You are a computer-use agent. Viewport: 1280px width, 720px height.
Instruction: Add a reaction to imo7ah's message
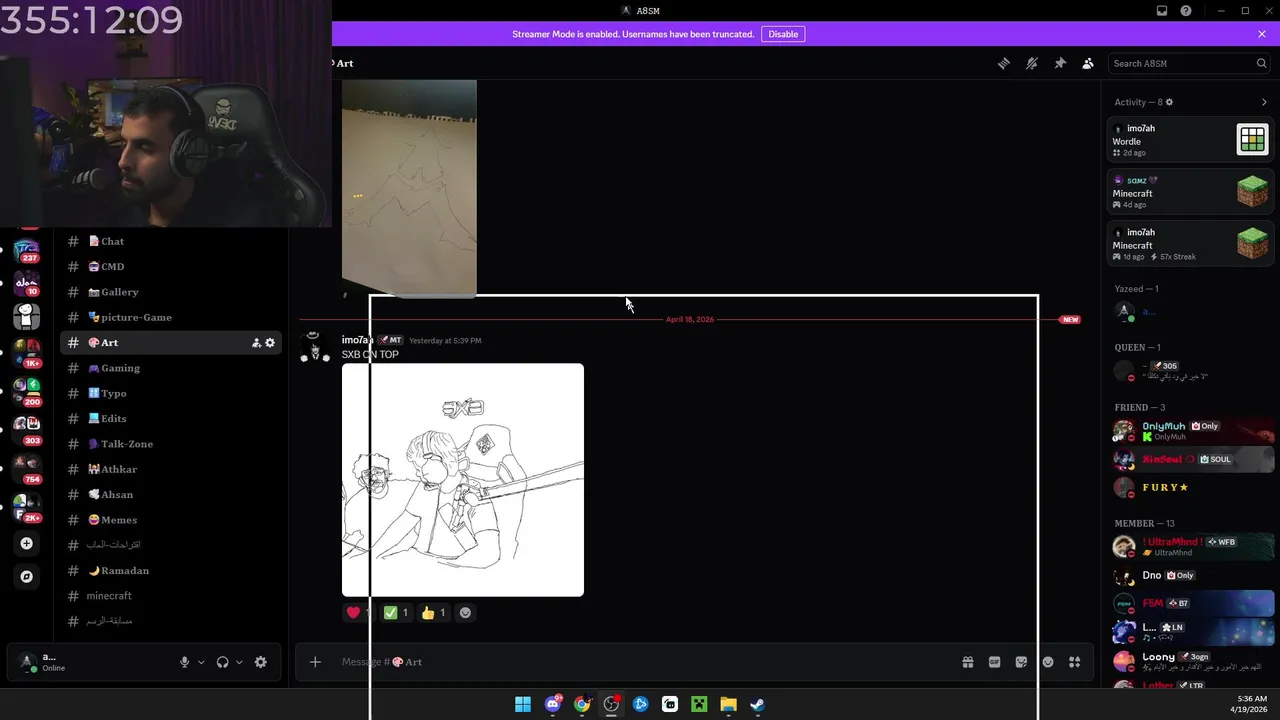coord(465,613)
